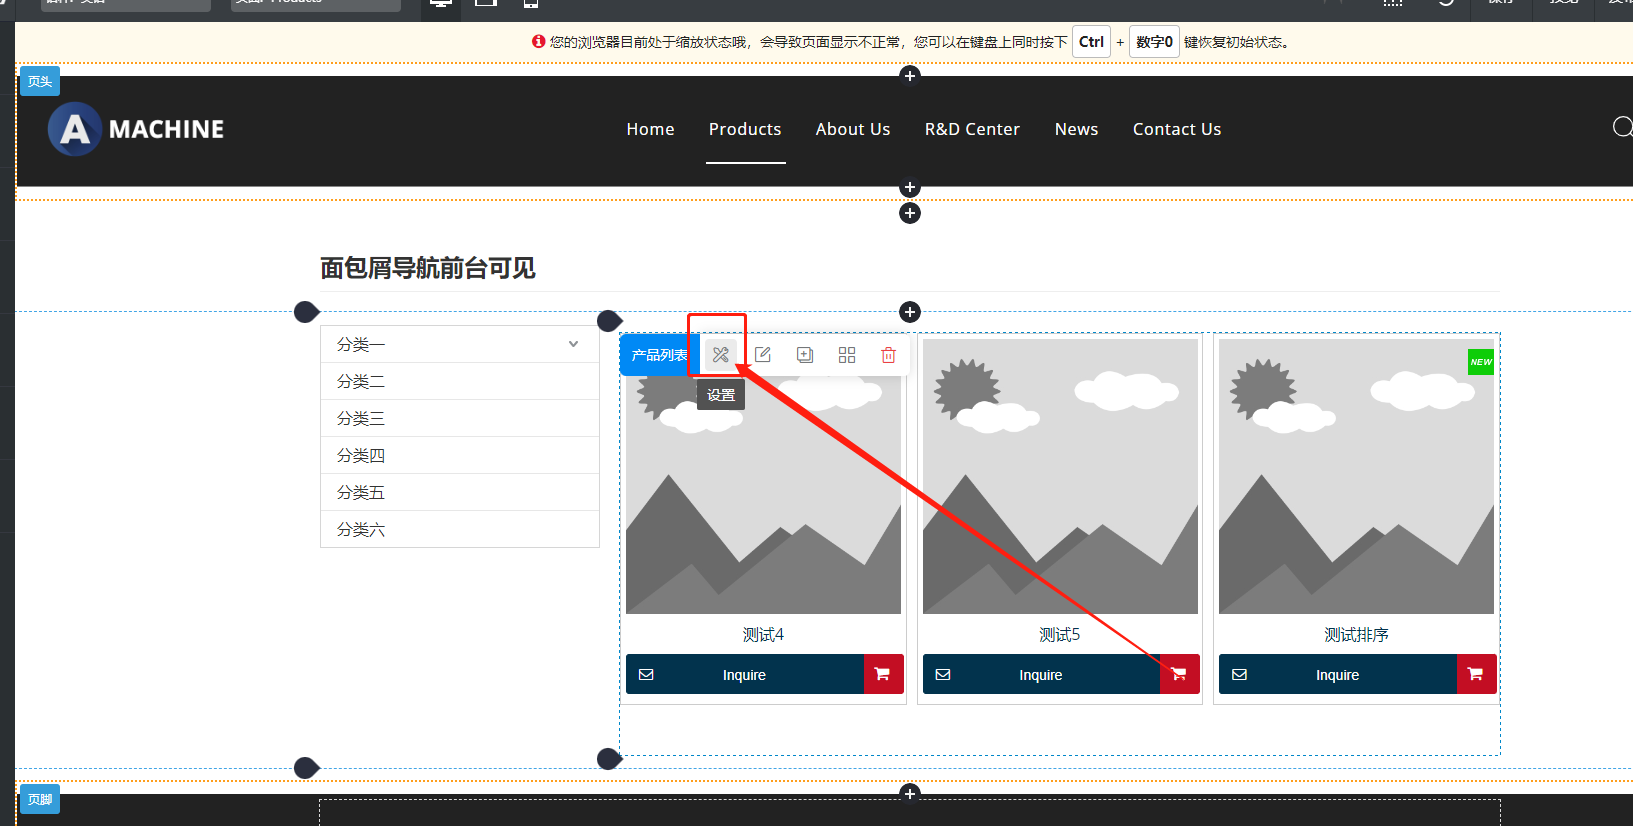This screenshot has width=1633, height=826.
Task: Select category 分类六 in sidebar
Action: pyautogui.click(x=361, y=529)
